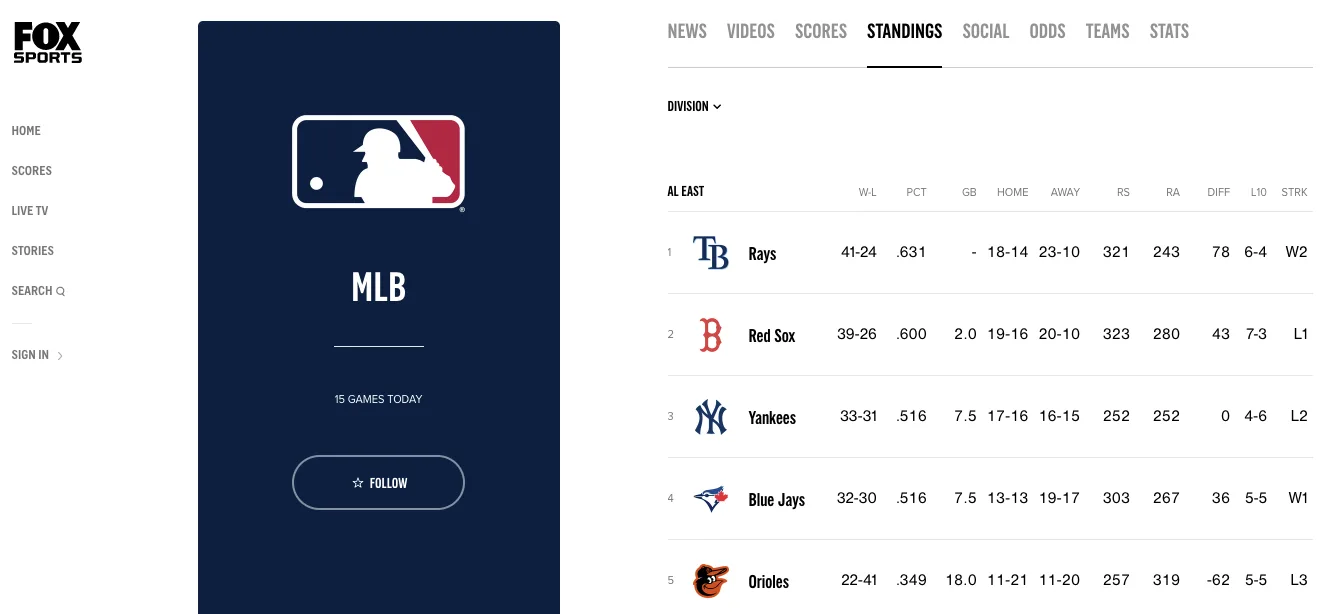Click the AL EAST division heading
The height and width of the screenshot is (614, 1336).
click(686, 191)
